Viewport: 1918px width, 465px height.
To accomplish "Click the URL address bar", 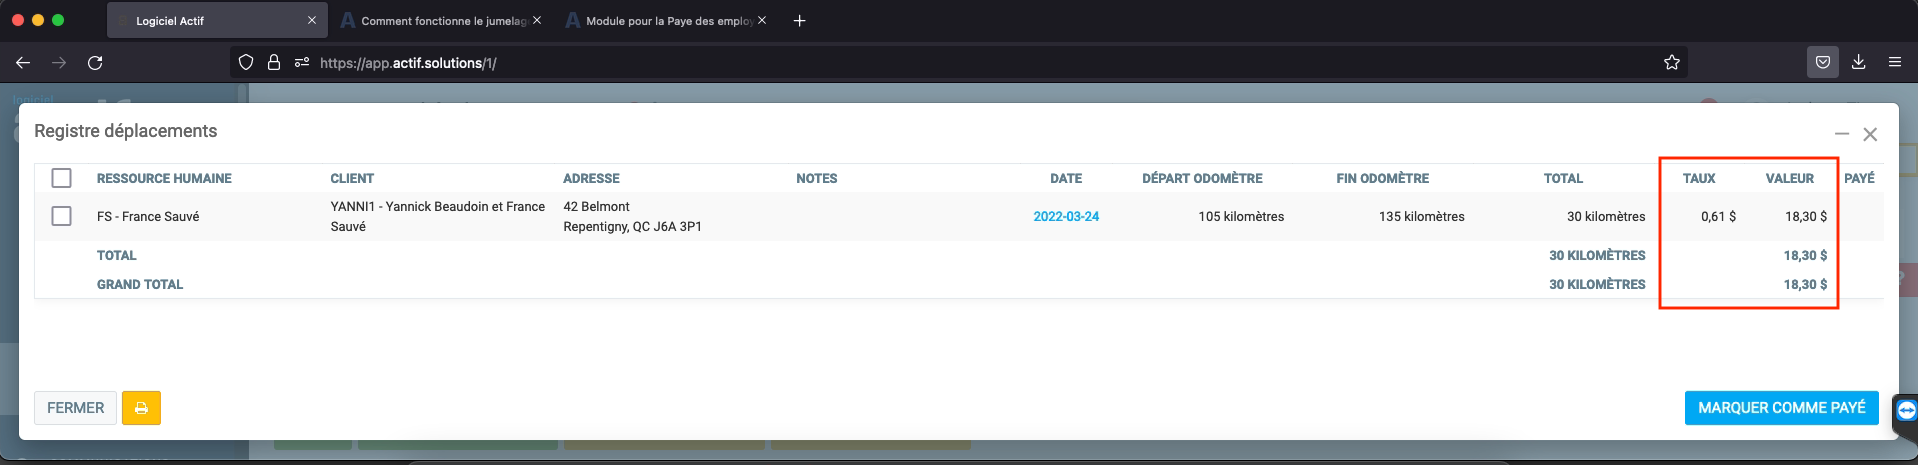I will pos(900,63).
